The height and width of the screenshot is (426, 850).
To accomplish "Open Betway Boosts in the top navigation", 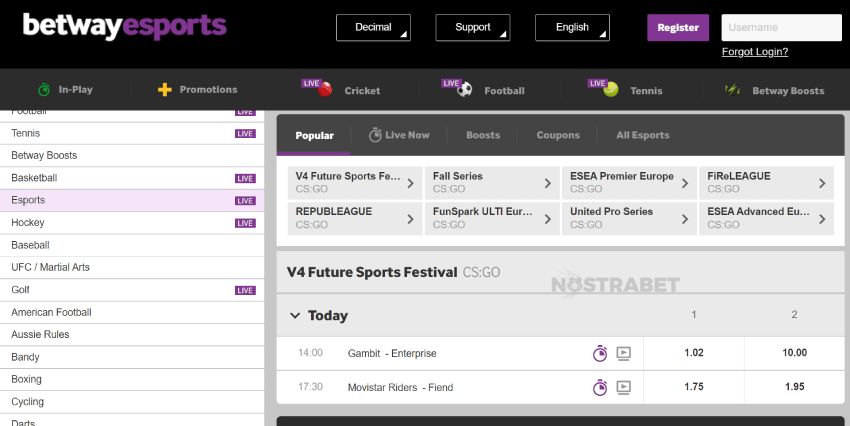I will coord(775,90).
